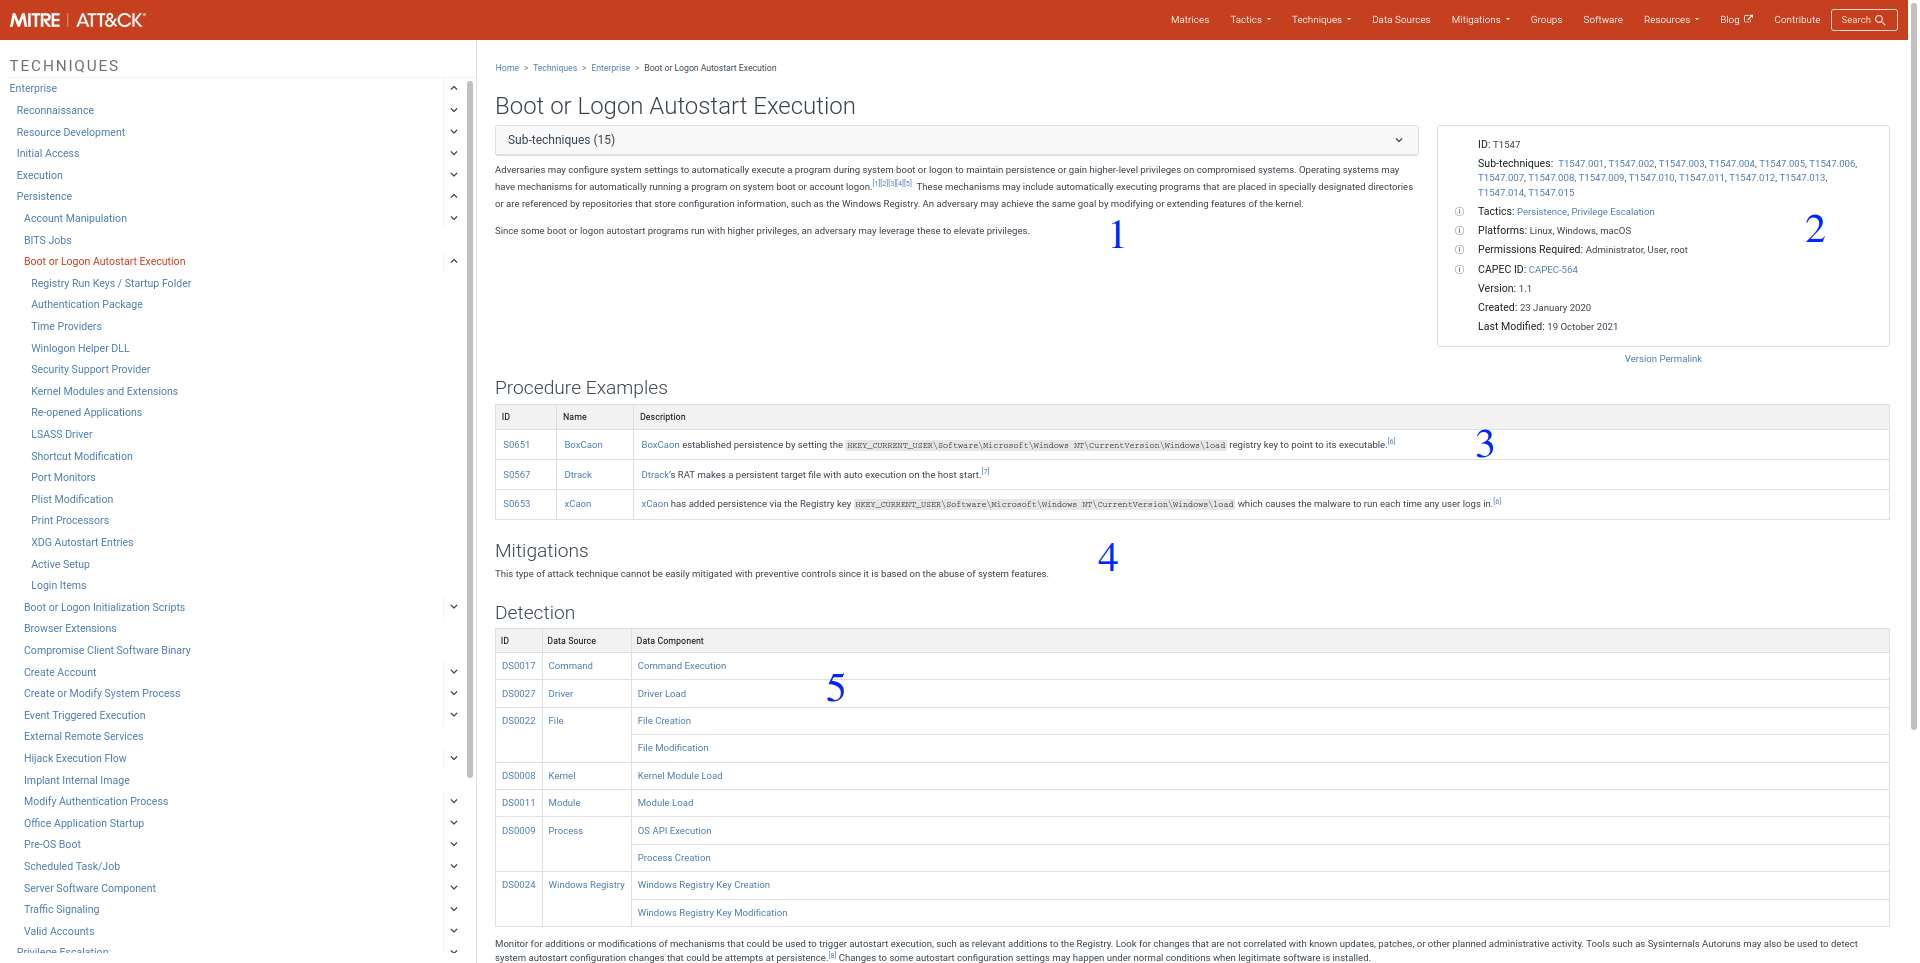Open Implant Internal Image in sidebar

coord(77,780)
